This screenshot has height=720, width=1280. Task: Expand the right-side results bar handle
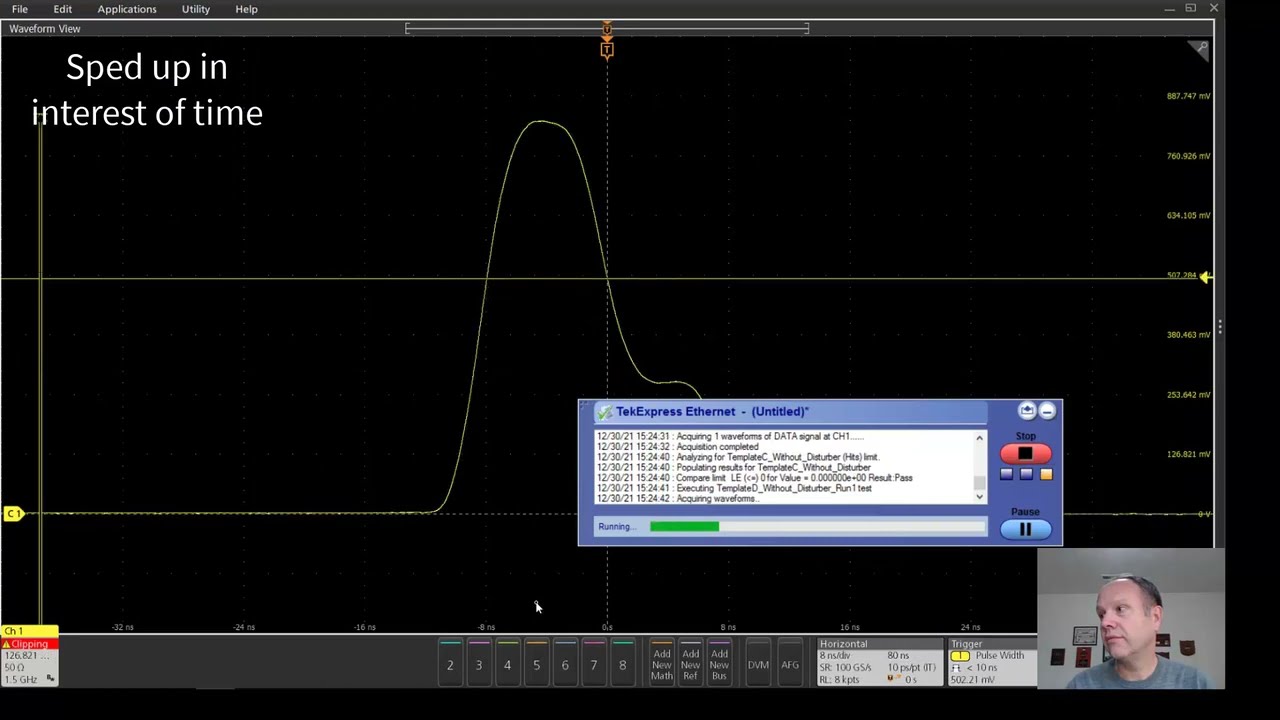click(x=1220, y=327)
